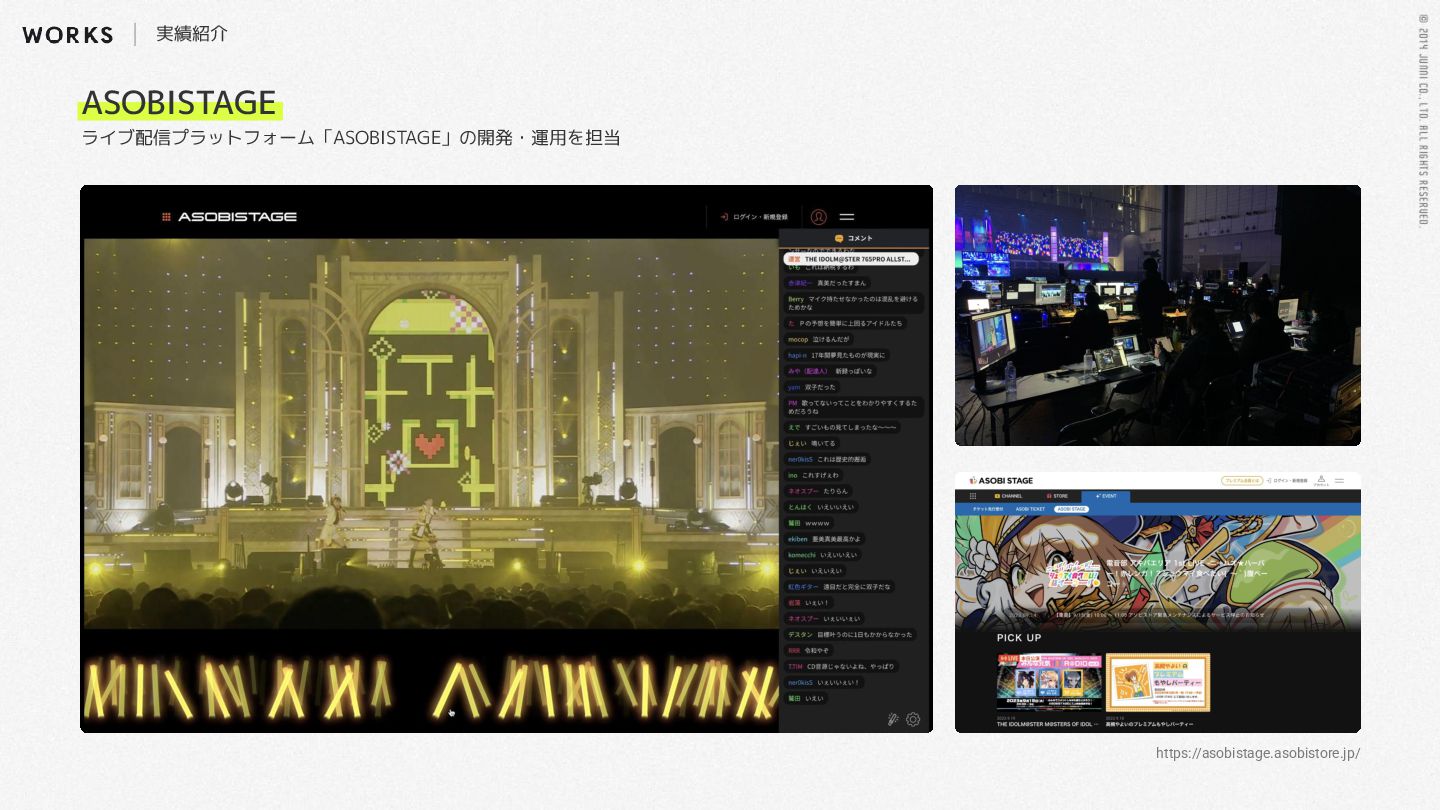
Task: Select 紅色ギター's comment in the chat
Action: pyautogui.click(x=839, y=587)
